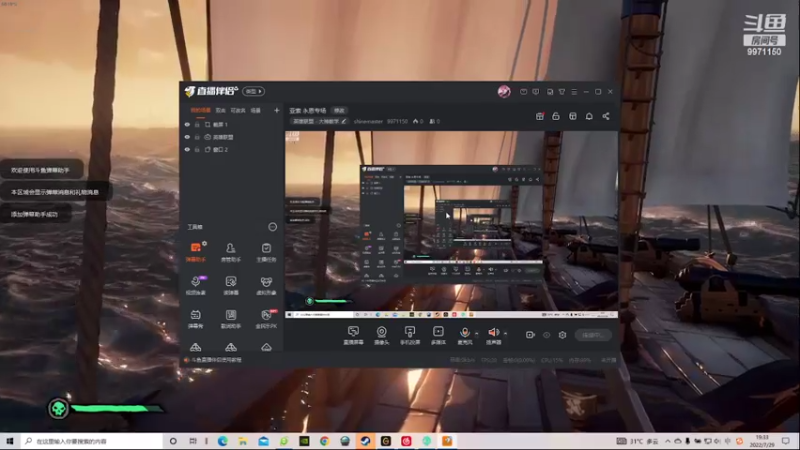Image resolution: width=800 pixels, height=450 pixels.
Task: Add a new scene with plus icon
Action: [x=277, y=110]
